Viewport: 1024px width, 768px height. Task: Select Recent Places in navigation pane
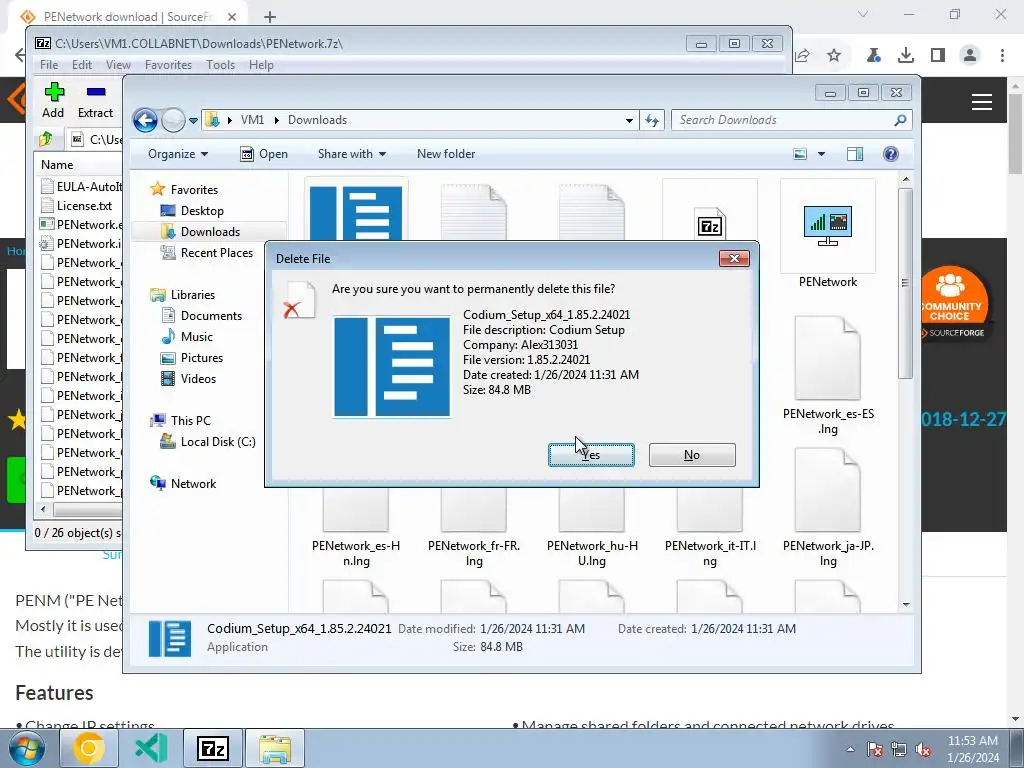[216, 253]
